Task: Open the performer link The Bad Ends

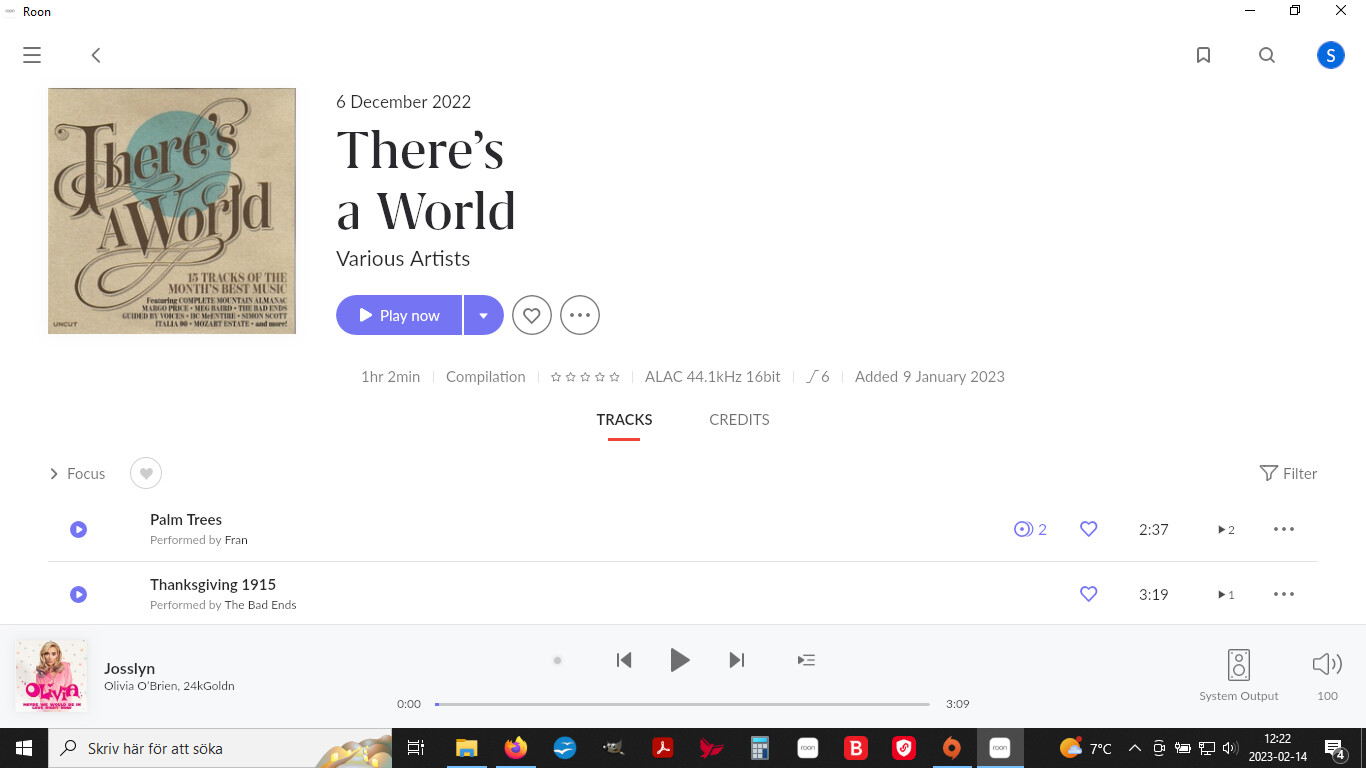Action: pyautogui.click(x=260, y=605)
